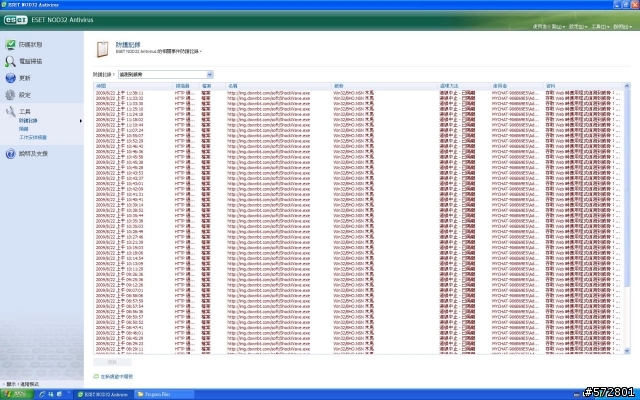This screenshot has height=400, width=640.
Task: Open the 說明(H) menu in top header
Action: coord(622,27)
